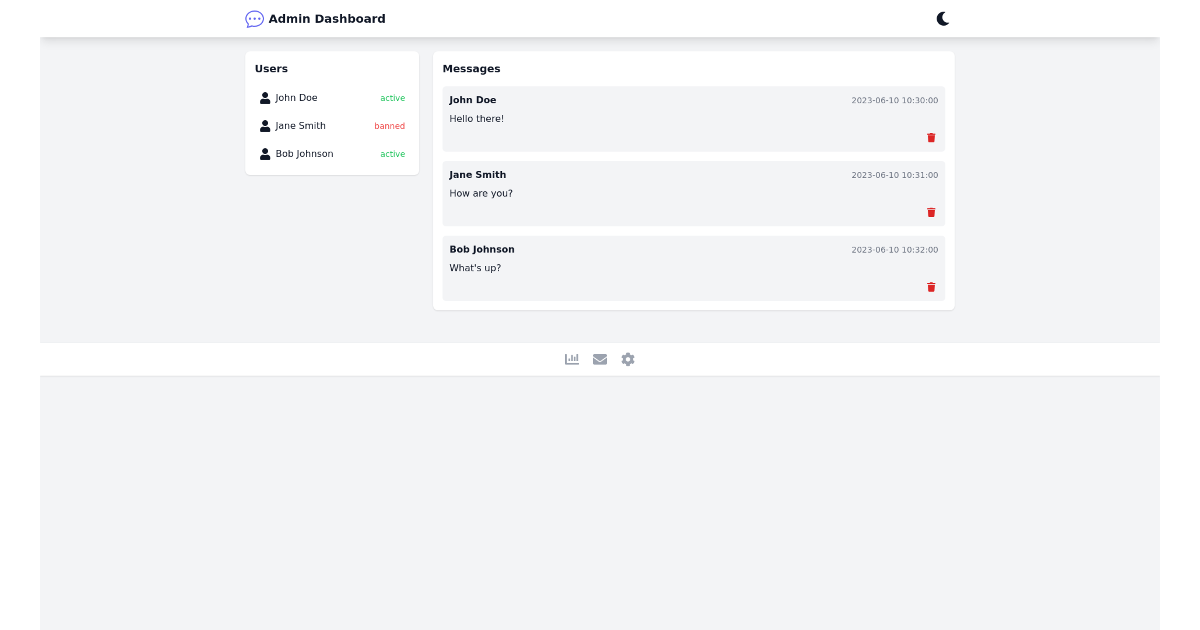Click Bob Johnson's active status label
Viewport: 1200px width, 630px height.
tap(392, 153)
